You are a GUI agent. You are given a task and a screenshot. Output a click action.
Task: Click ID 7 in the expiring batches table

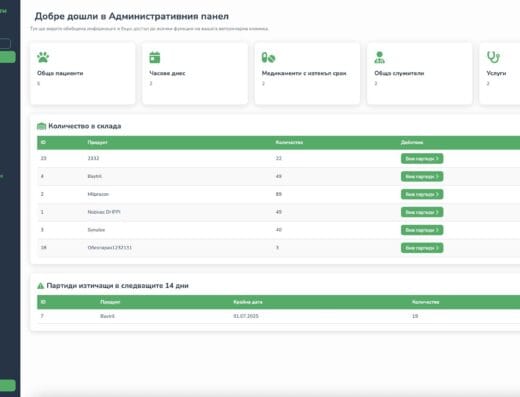tap(42, 316)
